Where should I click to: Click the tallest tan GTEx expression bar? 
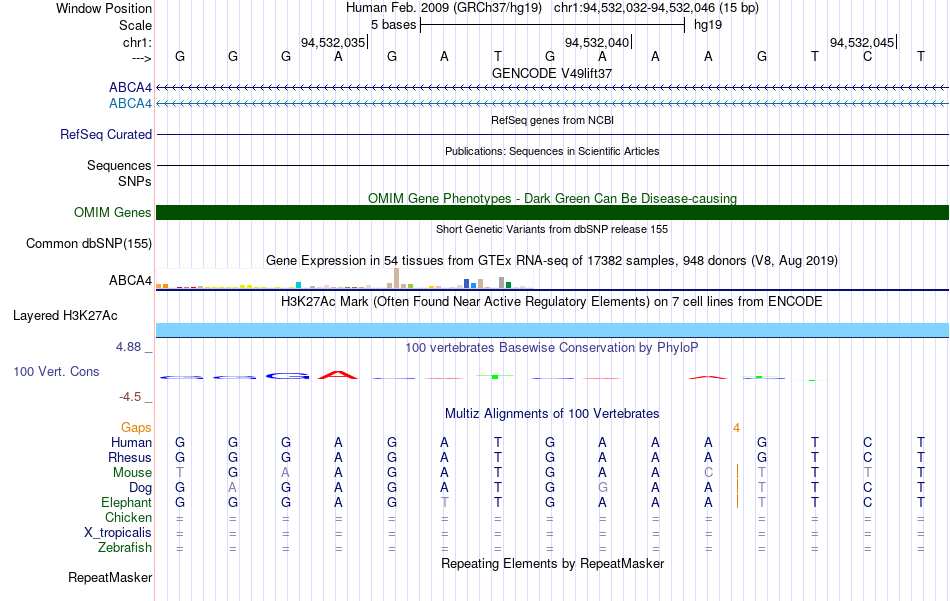(396, 277)
